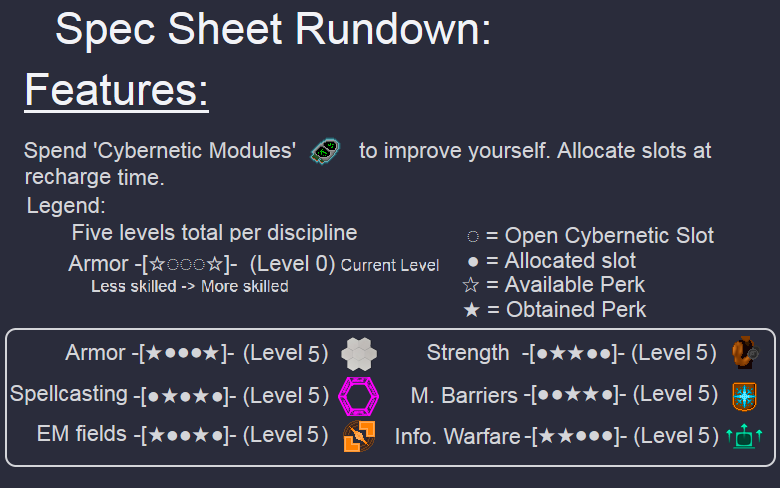Click the Spec Sheet Rundown title
This screenshot has width=780, height=488.
273,29
